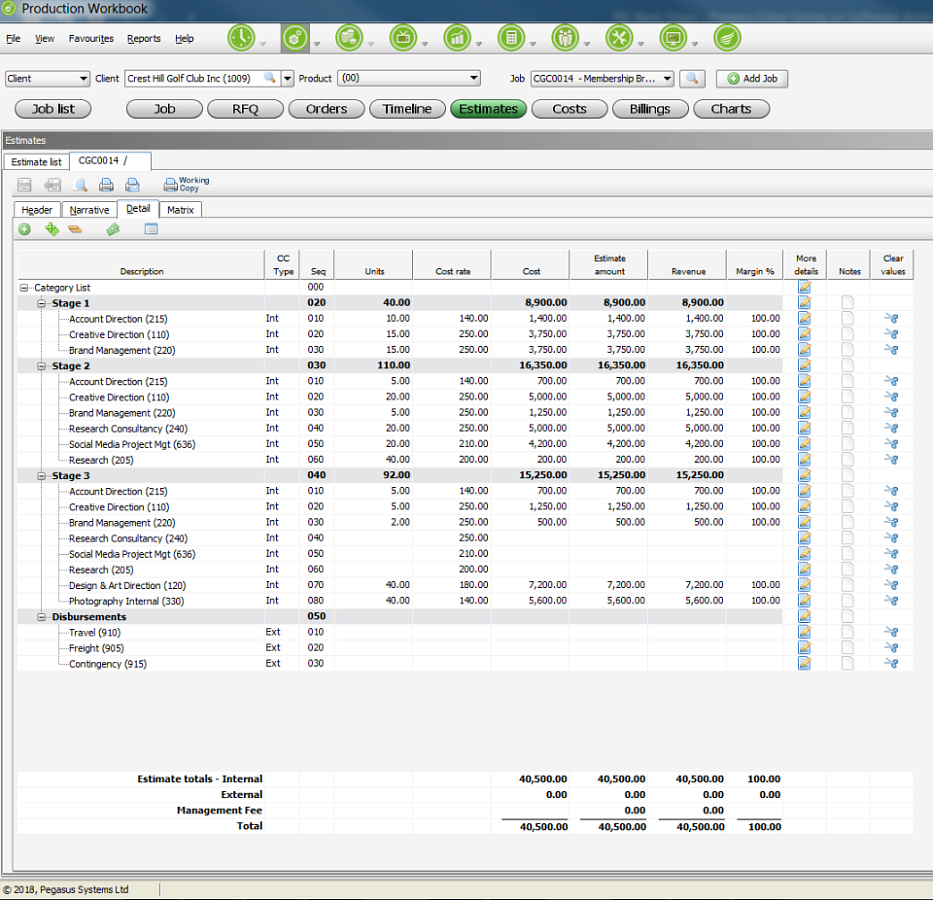Click the job search magnifier button
The image size is (933, 900).
[692, 79]
